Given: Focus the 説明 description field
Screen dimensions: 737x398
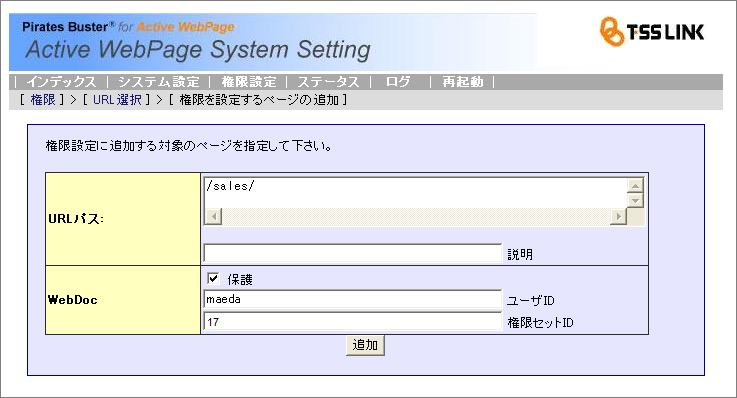Looking at the screenshot, I should tap(353, 253).
